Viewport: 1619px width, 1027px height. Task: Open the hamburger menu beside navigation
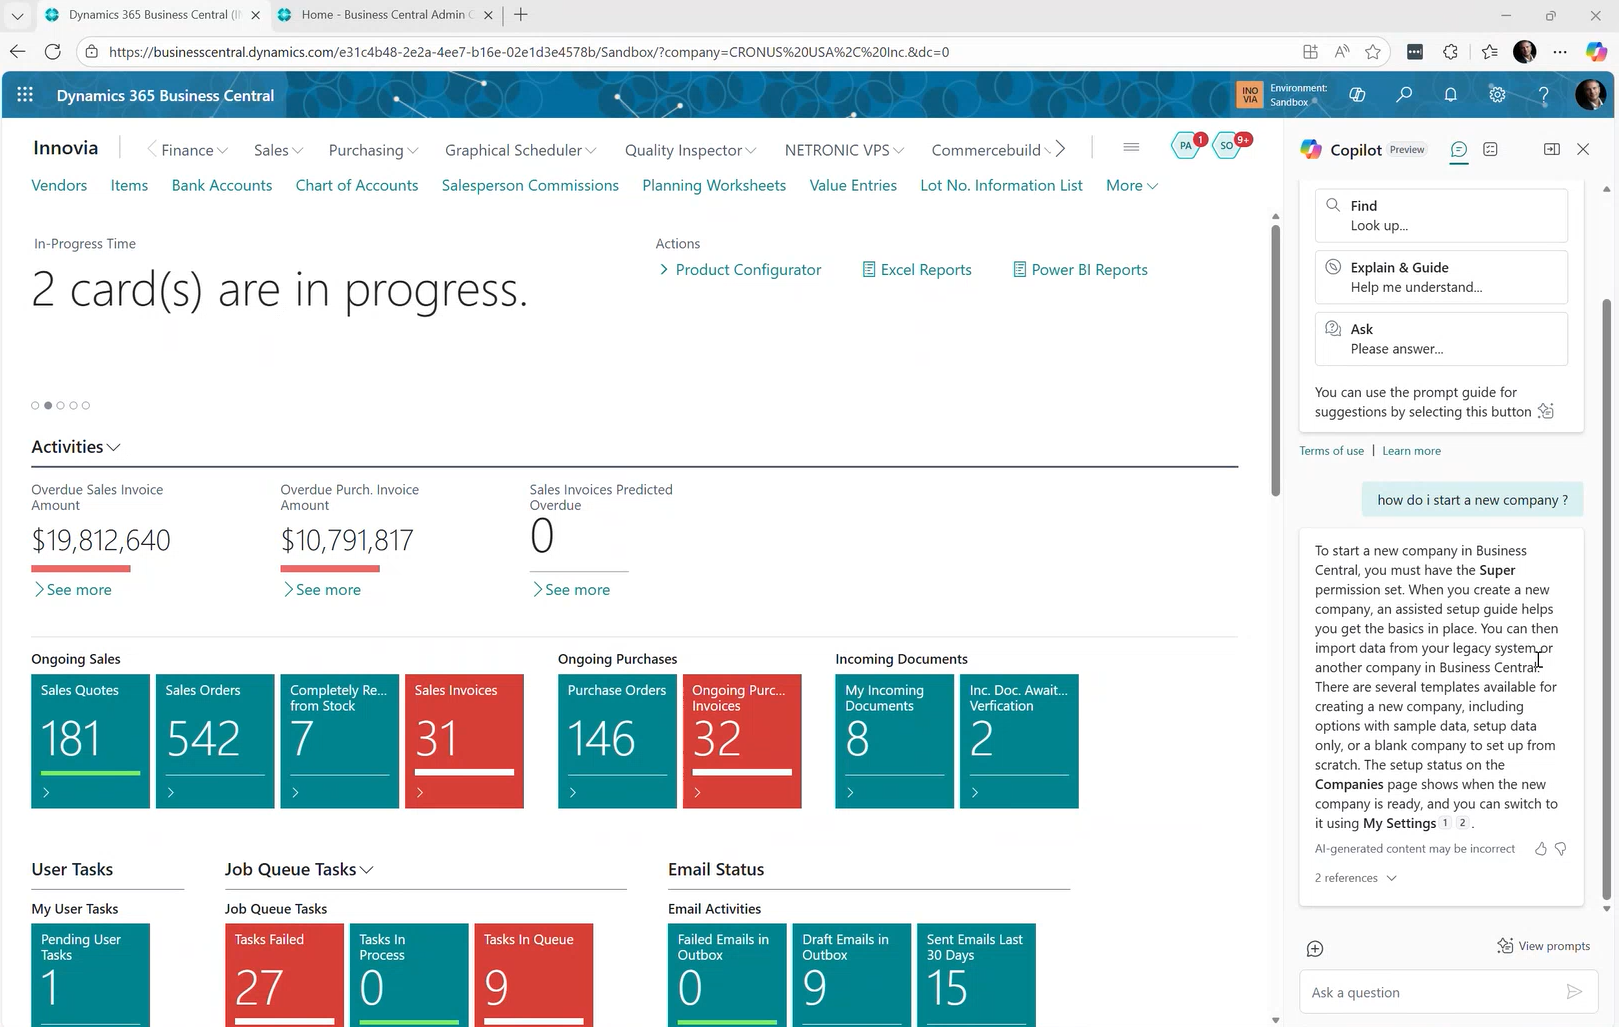(x=1131, y=147)
